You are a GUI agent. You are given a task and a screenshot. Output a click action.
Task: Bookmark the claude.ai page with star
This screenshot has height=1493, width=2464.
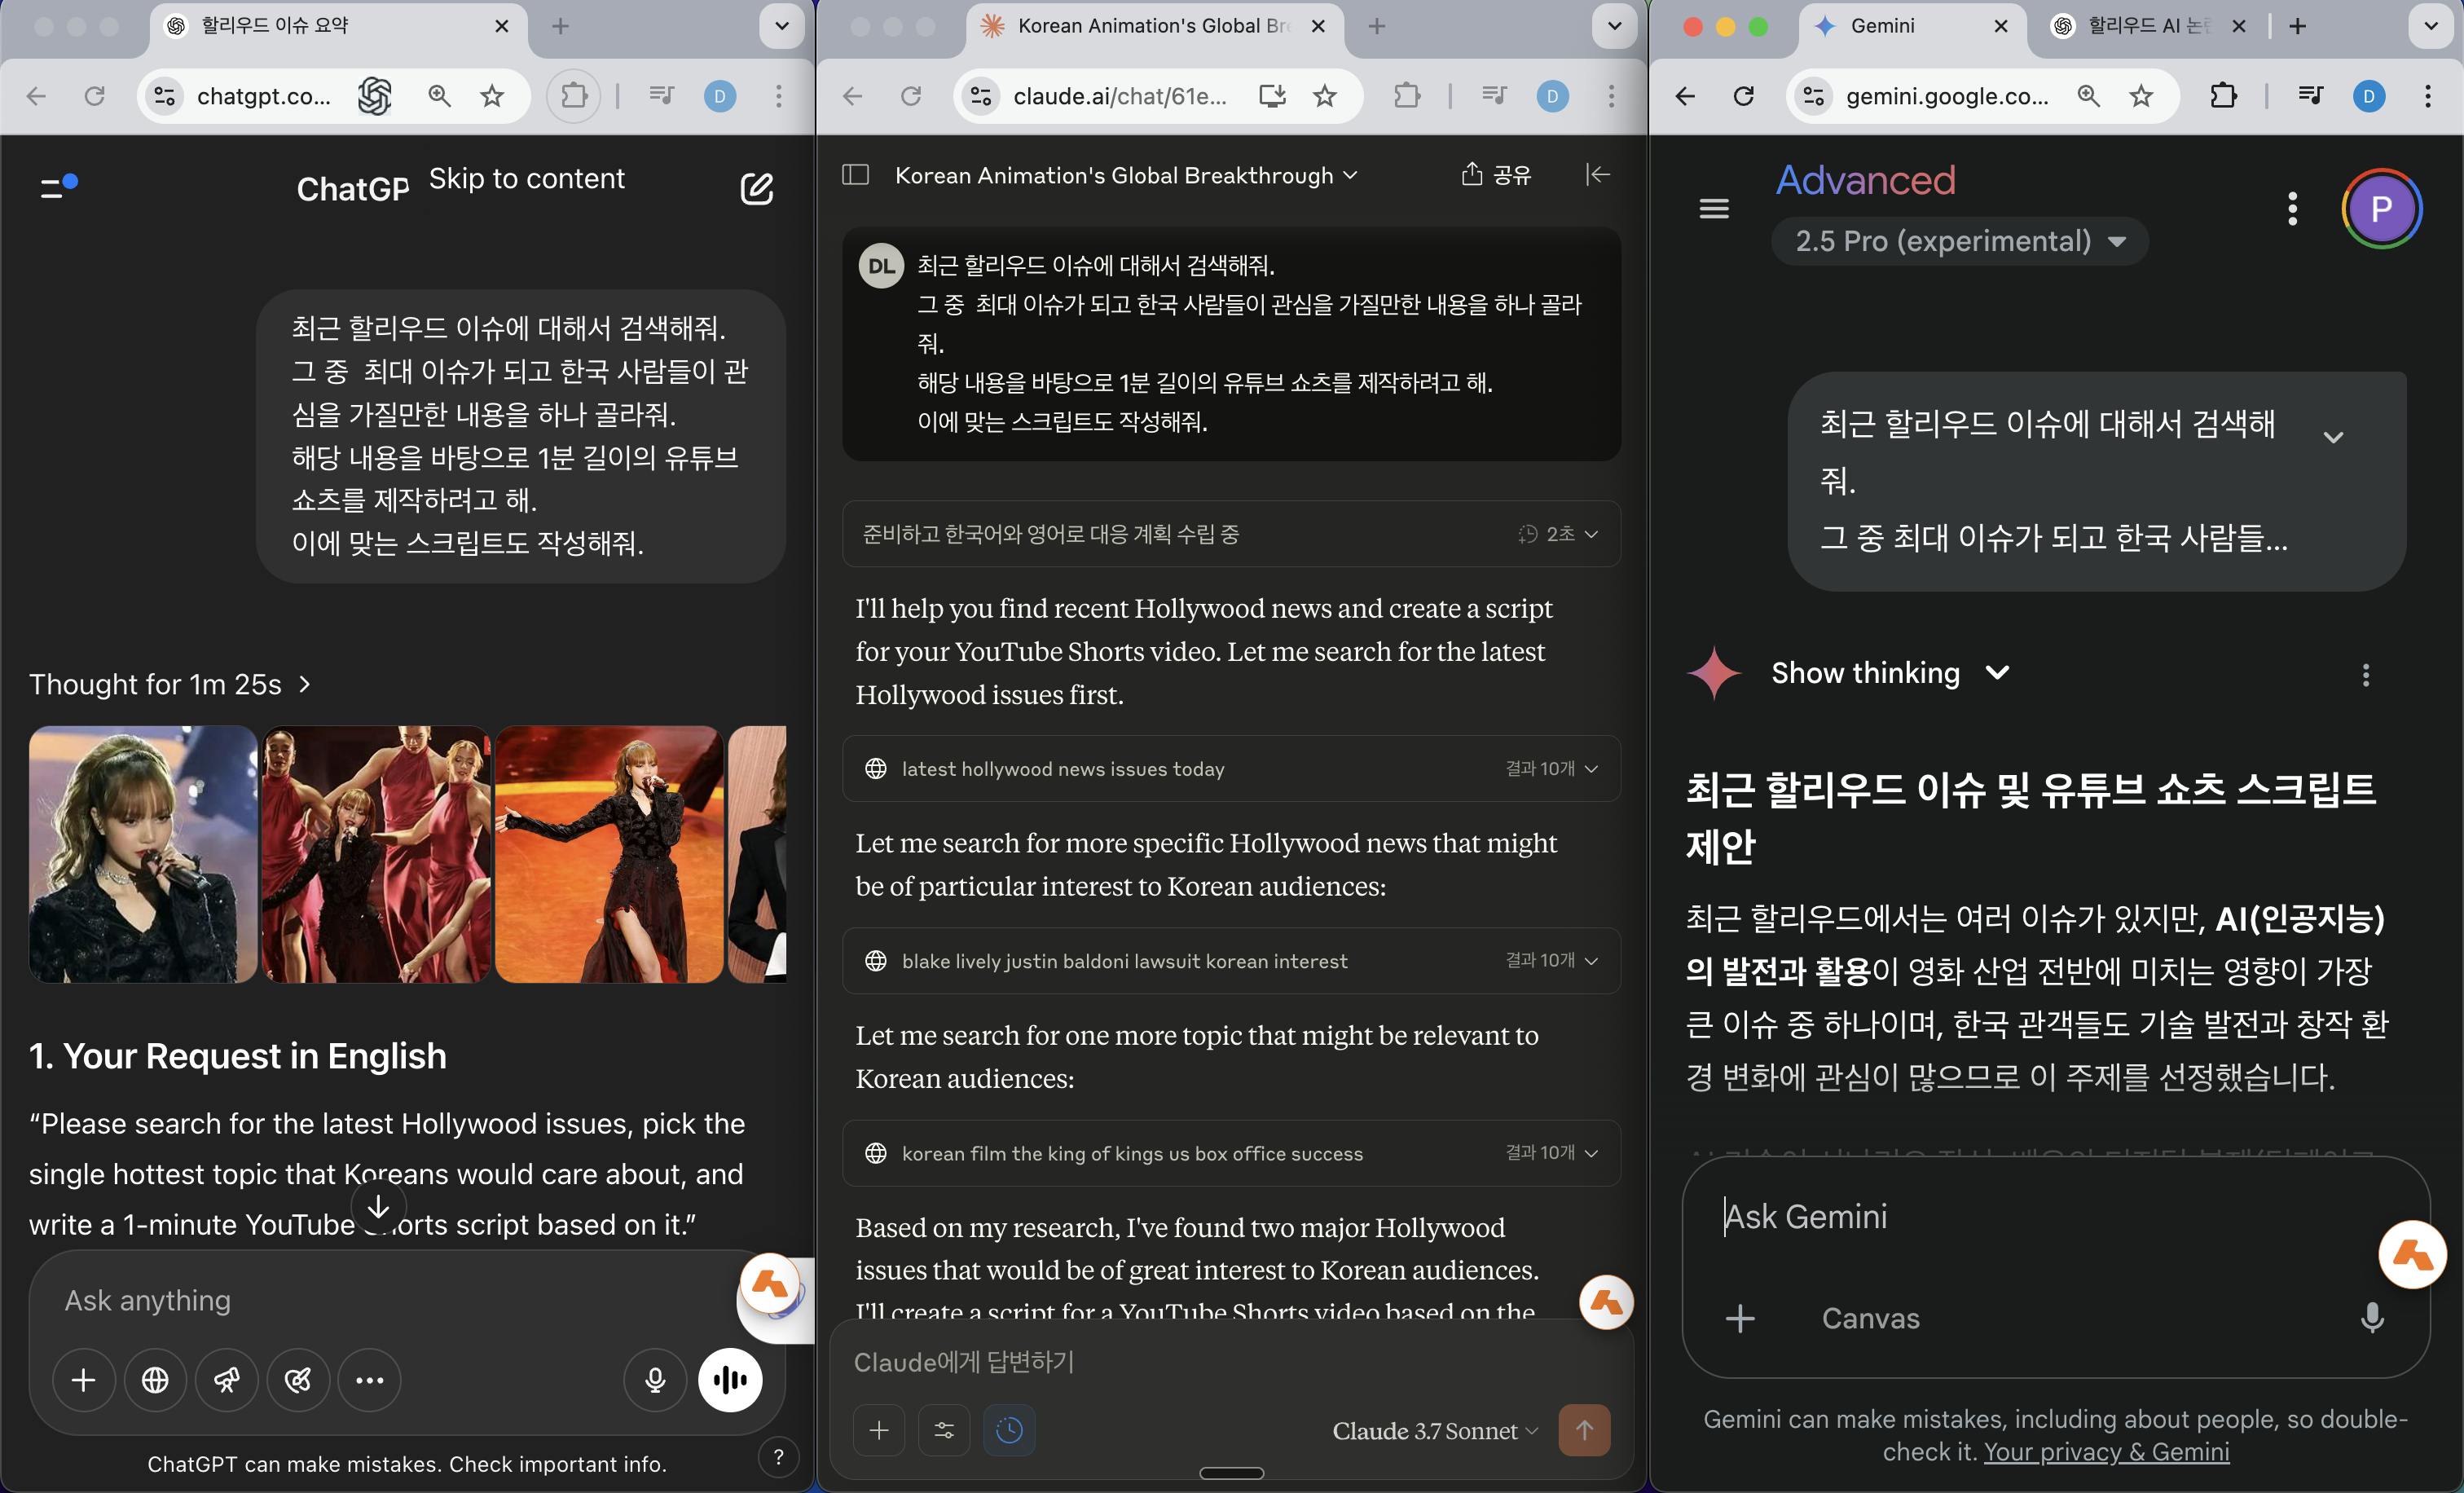1325,96
